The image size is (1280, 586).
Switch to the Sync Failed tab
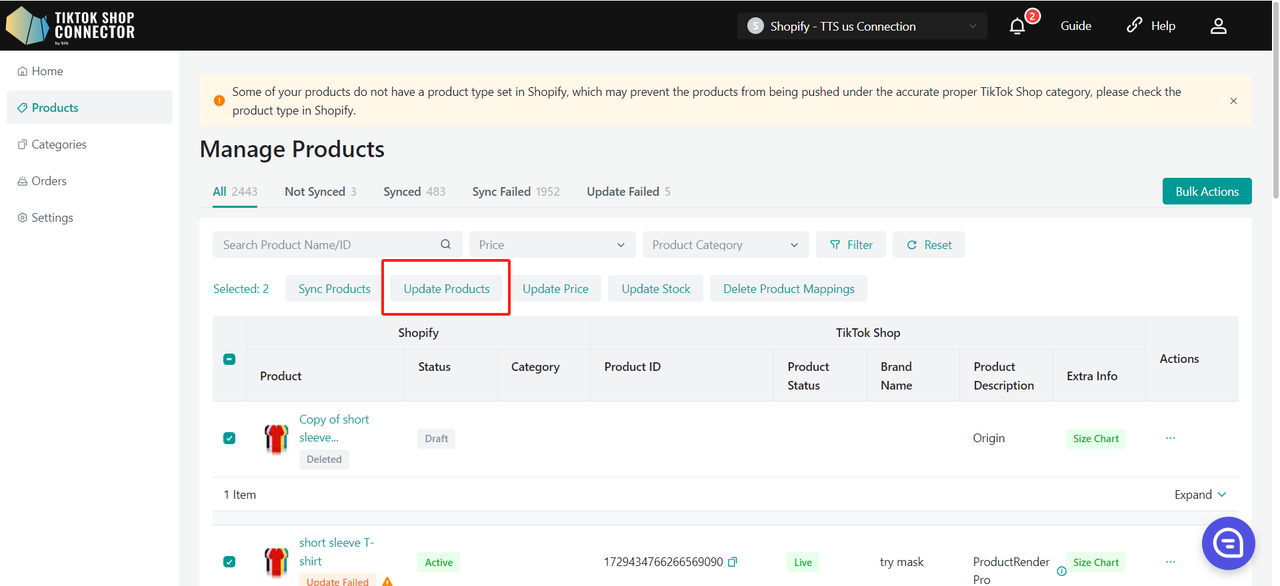pyautogui.click(x=515, y=192)
